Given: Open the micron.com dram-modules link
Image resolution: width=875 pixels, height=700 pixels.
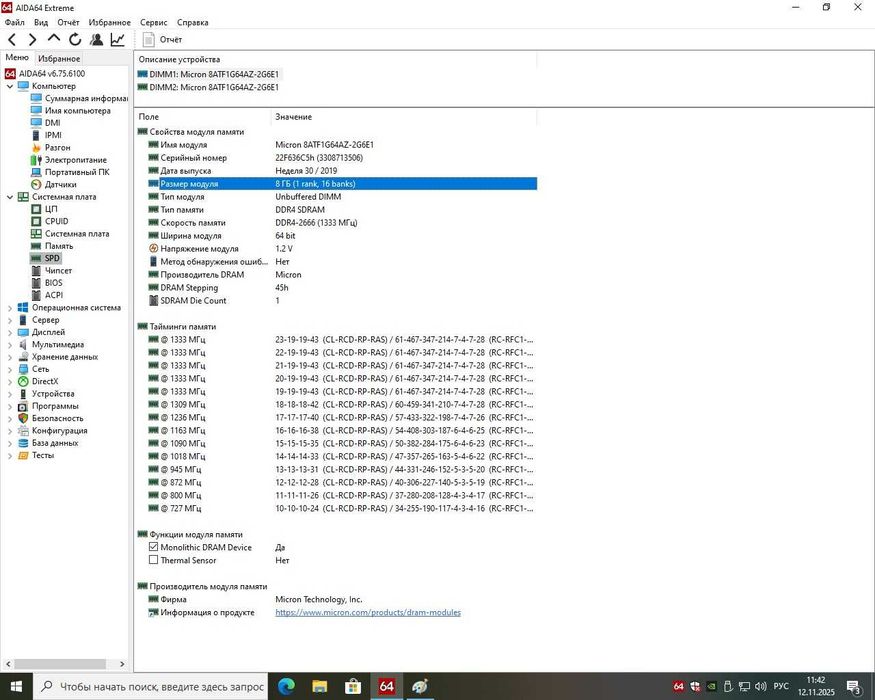Looking at the screenshot, I should (368, 612).
